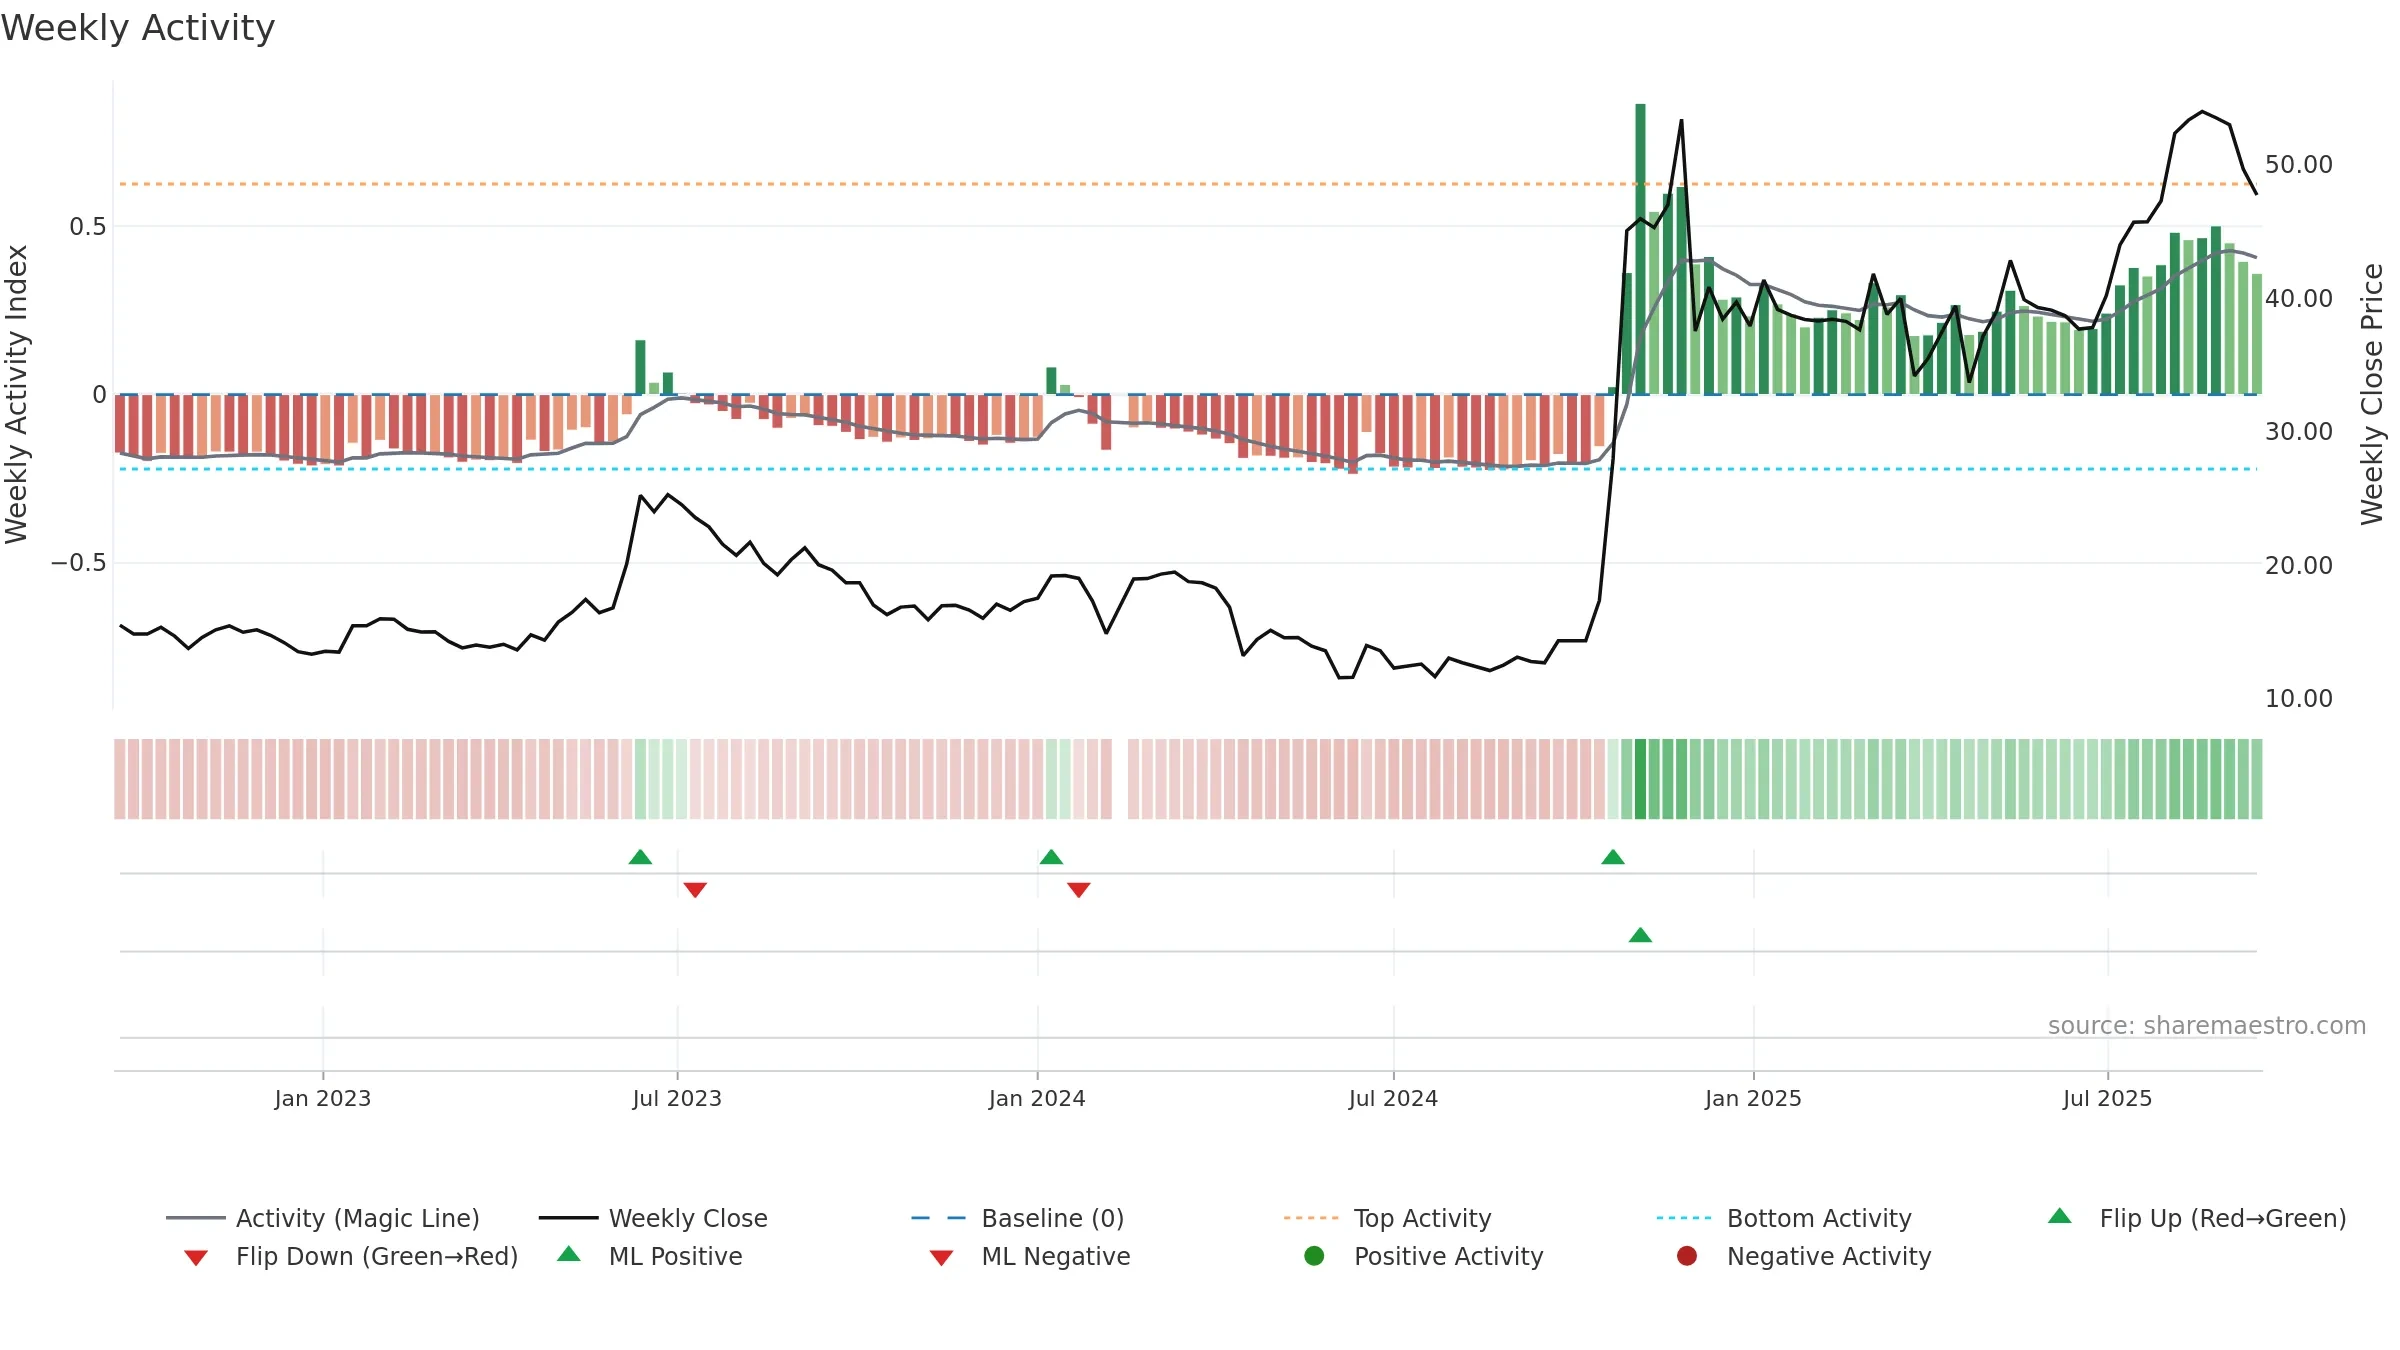This screenshot has height=1350, width=2400.
Task: Click the source: sharemaestro.com text
Action: (x=2206, y=1025)
